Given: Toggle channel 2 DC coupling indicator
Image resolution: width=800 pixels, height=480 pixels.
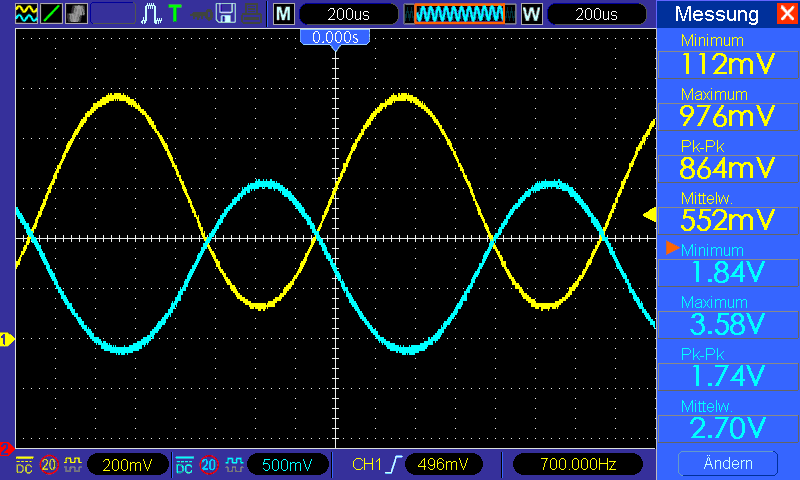Looking at the screenshot, I should click(x=185, y=464).
